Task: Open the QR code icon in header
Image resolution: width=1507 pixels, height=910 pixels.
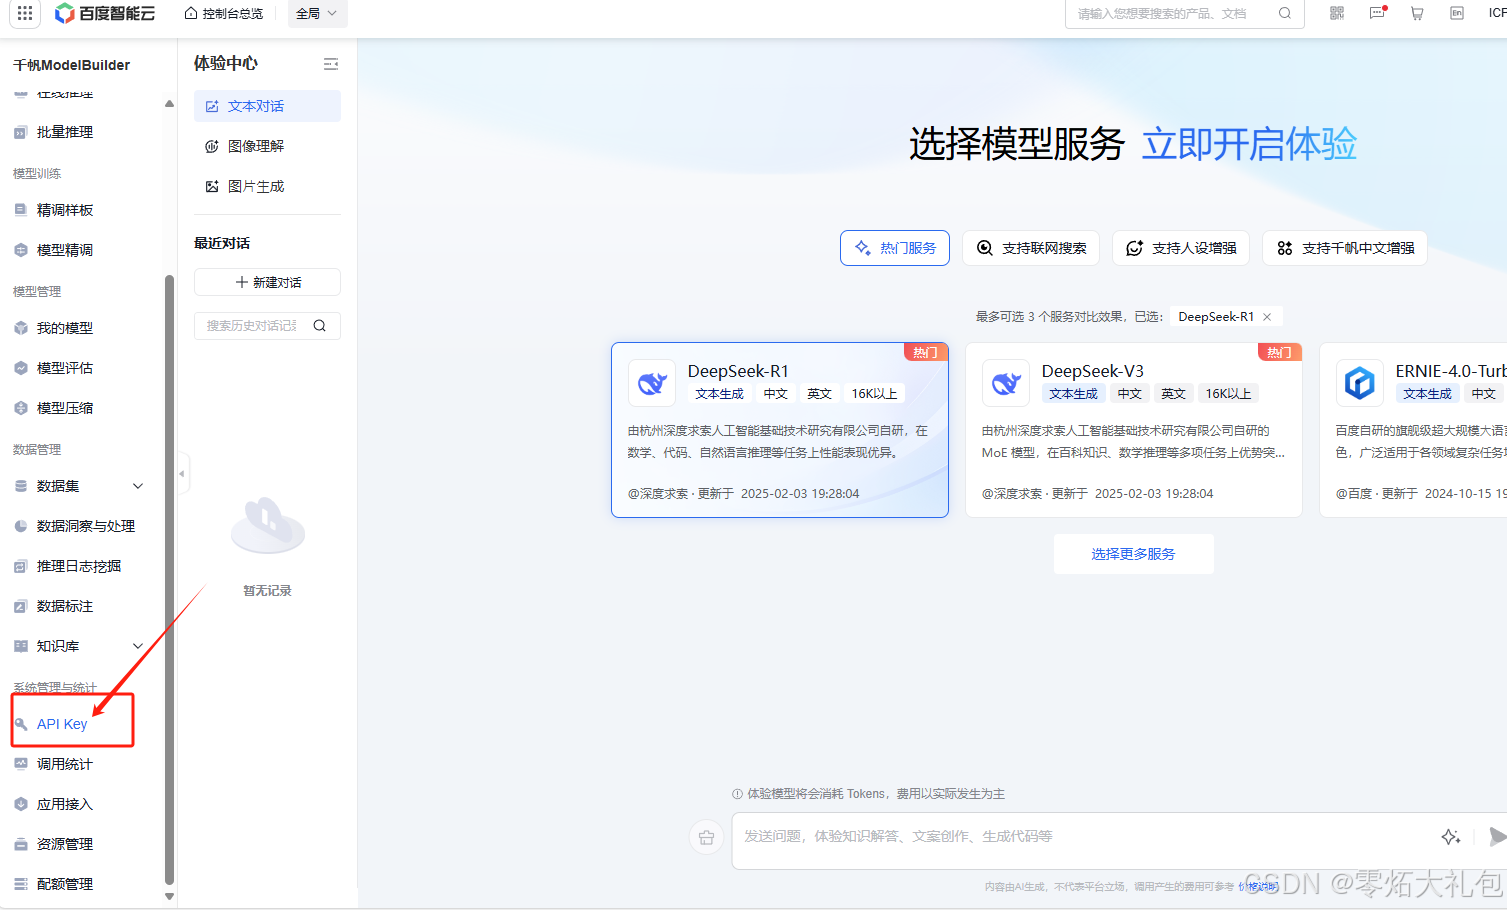Action: coord(1337,13)
